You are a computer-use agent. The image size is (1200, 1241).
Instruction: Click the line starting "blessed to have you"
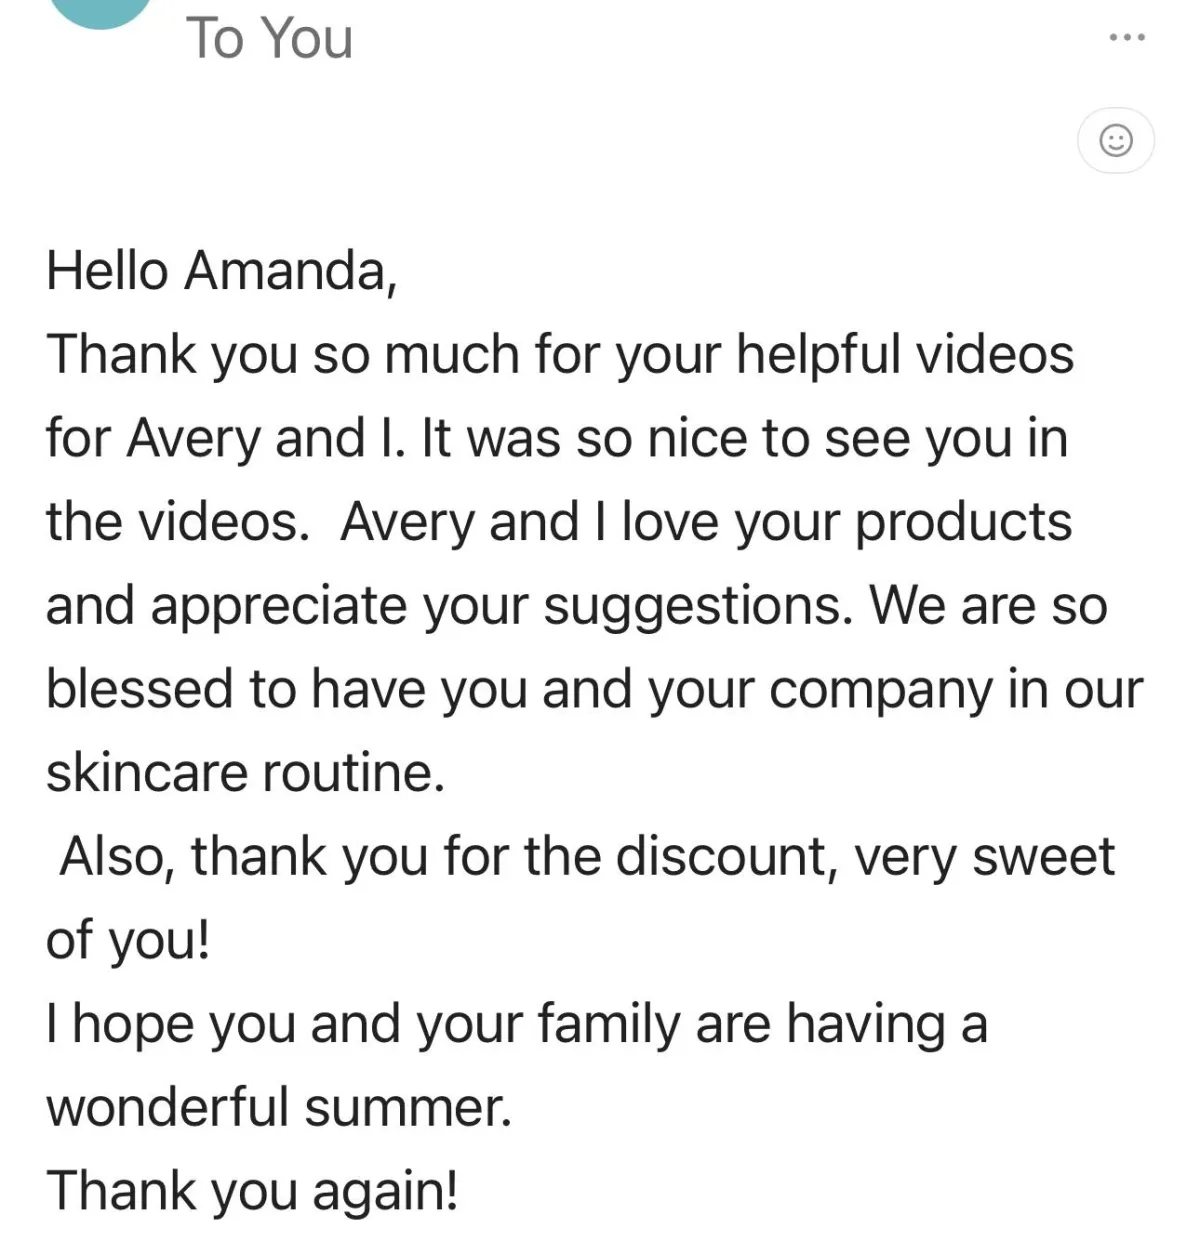593,689
